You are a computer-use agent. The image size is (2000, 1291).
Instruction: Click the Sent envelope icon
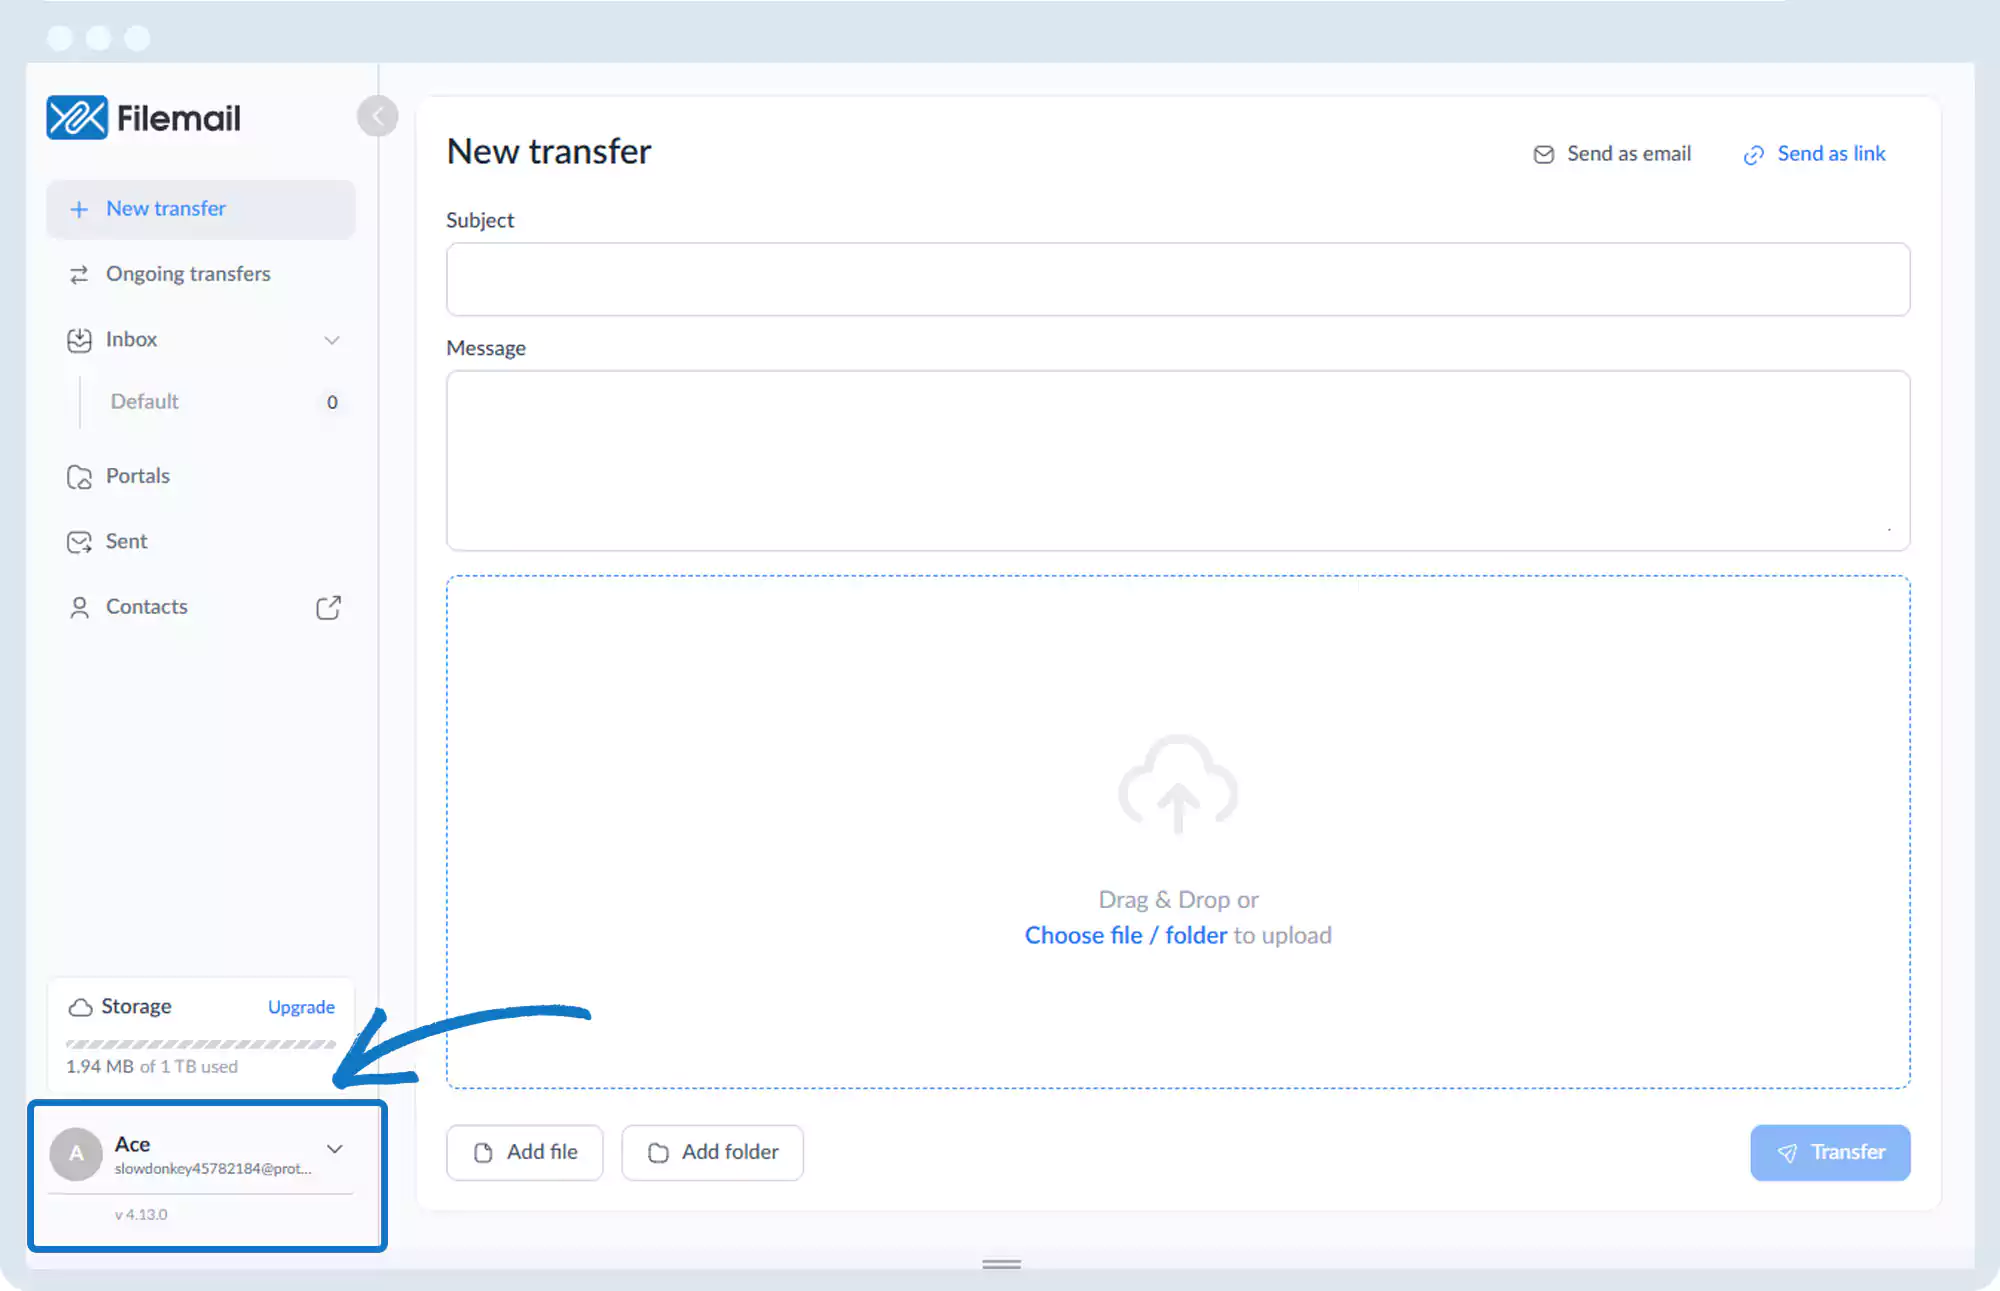[79, 542]
